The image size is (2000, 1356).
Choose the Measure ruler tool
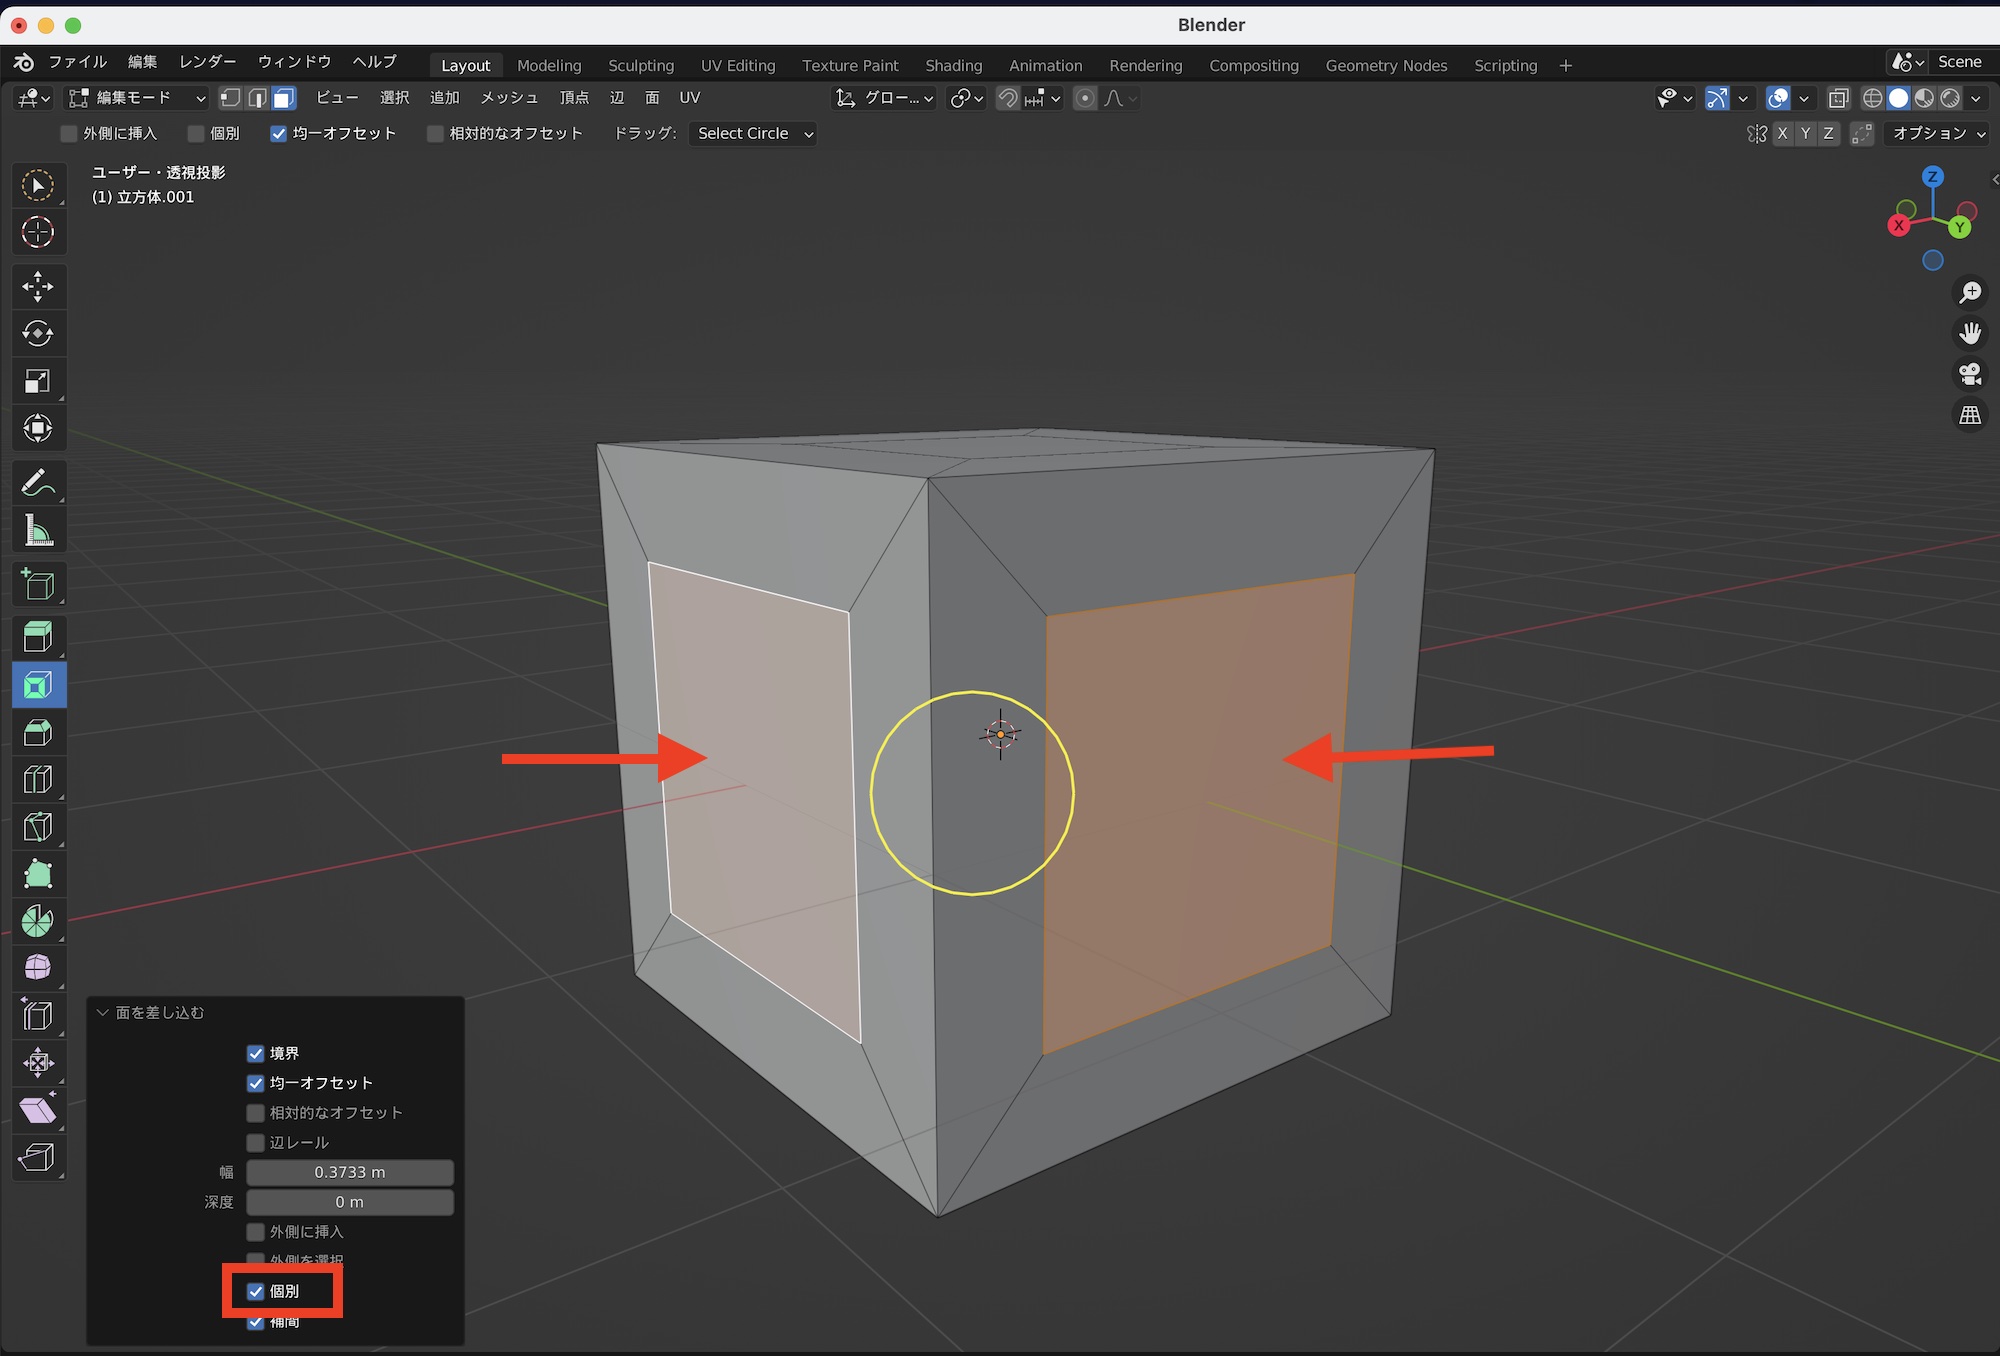pyautogui.click(x=38, y=531)
